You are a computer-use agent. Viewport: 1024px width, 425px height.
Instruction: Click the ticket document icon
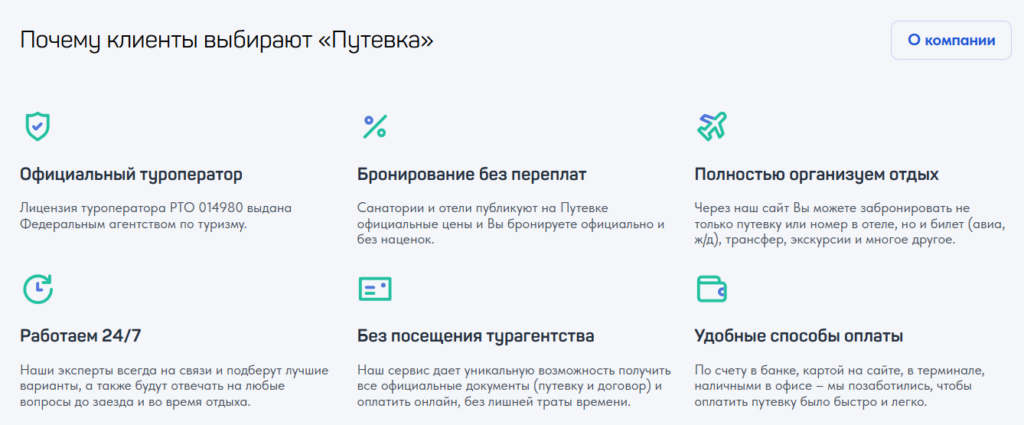(x=375, y=289)
